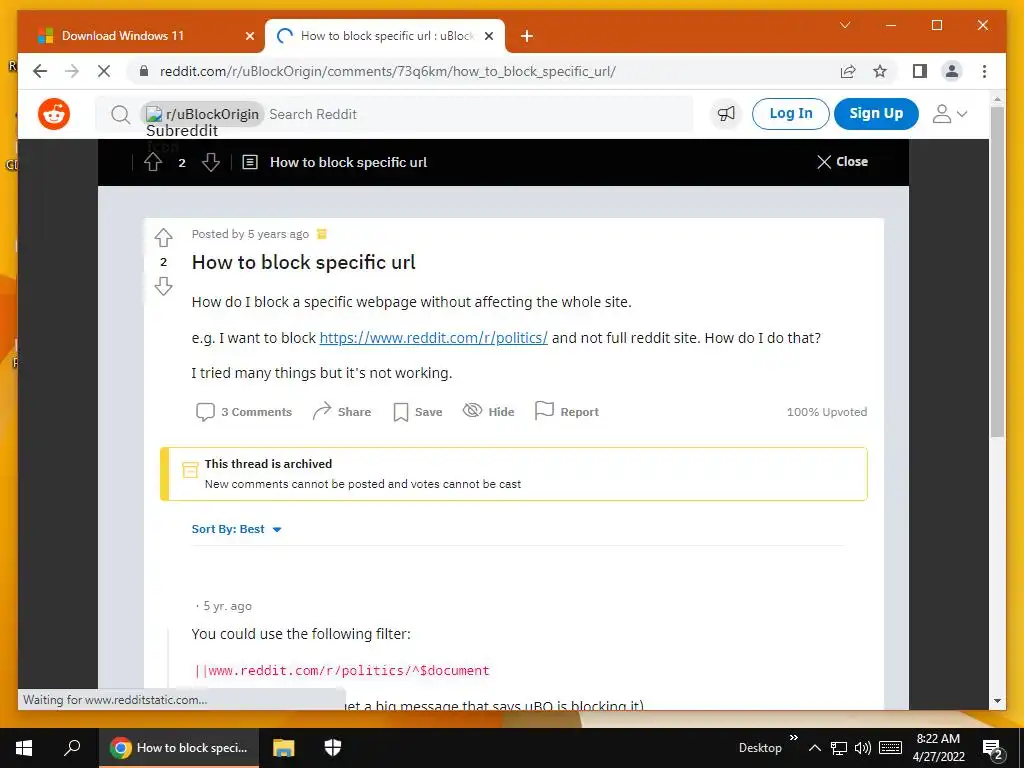Click the Reddit snoo logo

(x=54, y=114)
